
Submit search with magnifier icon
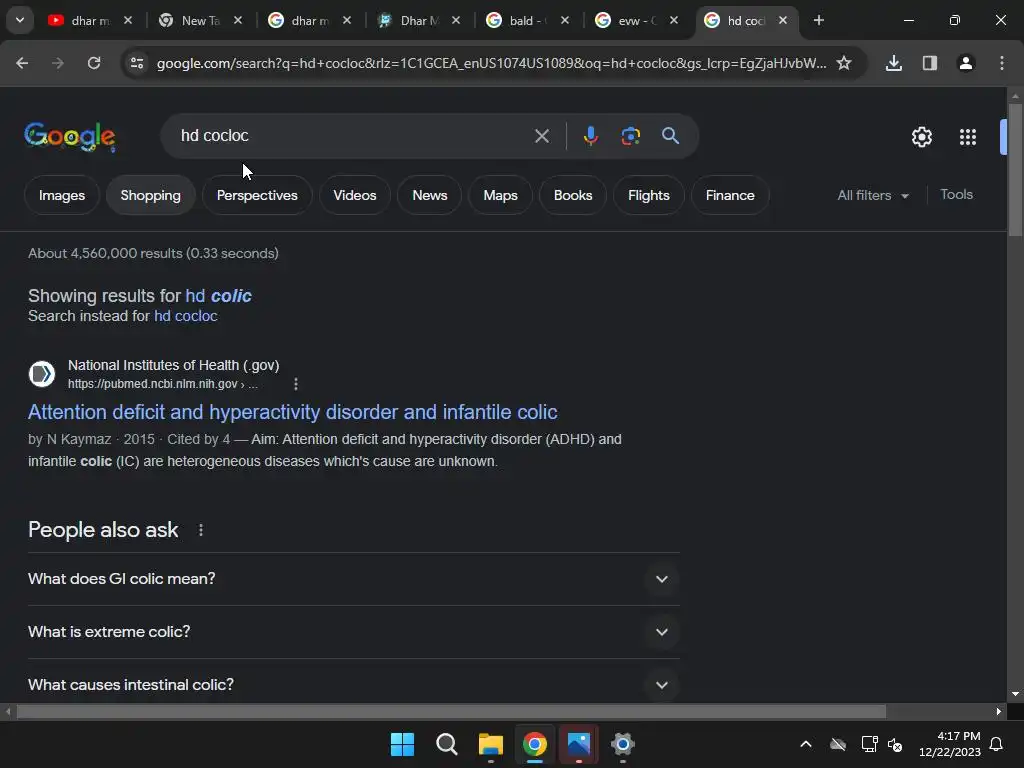click(x=671, y=136)
